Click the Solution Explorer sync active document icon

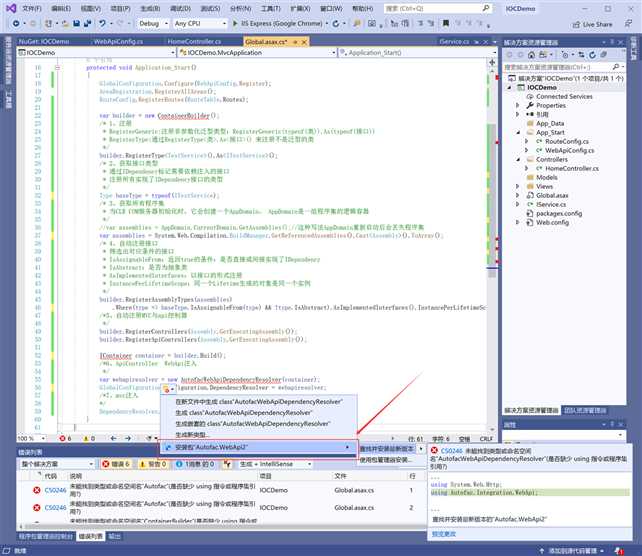click(581, 54)
